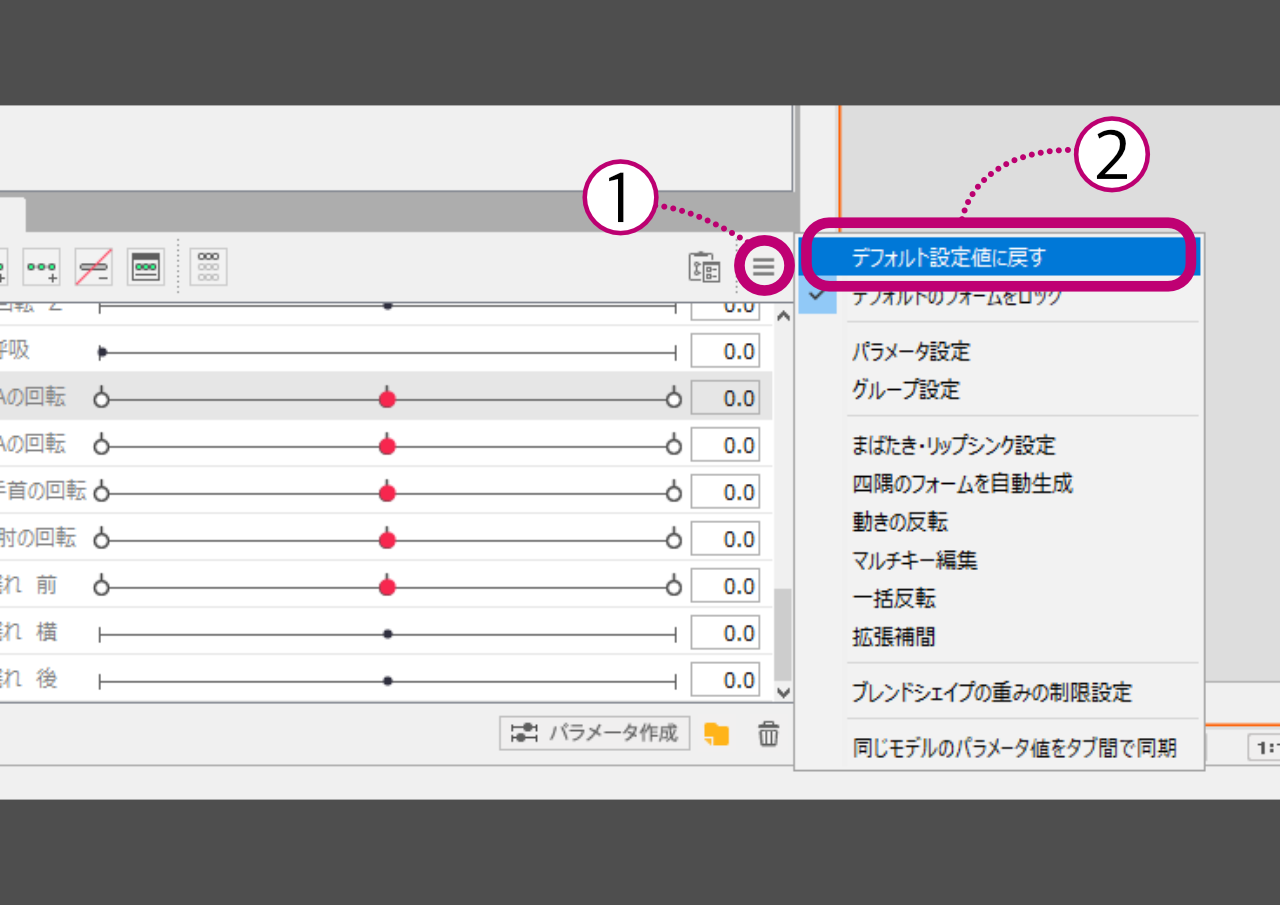Viewport: 1280px width, 905px height.
Task: Click the parameter list vertical scrollbar thumb
Action: tap(783, 634)
